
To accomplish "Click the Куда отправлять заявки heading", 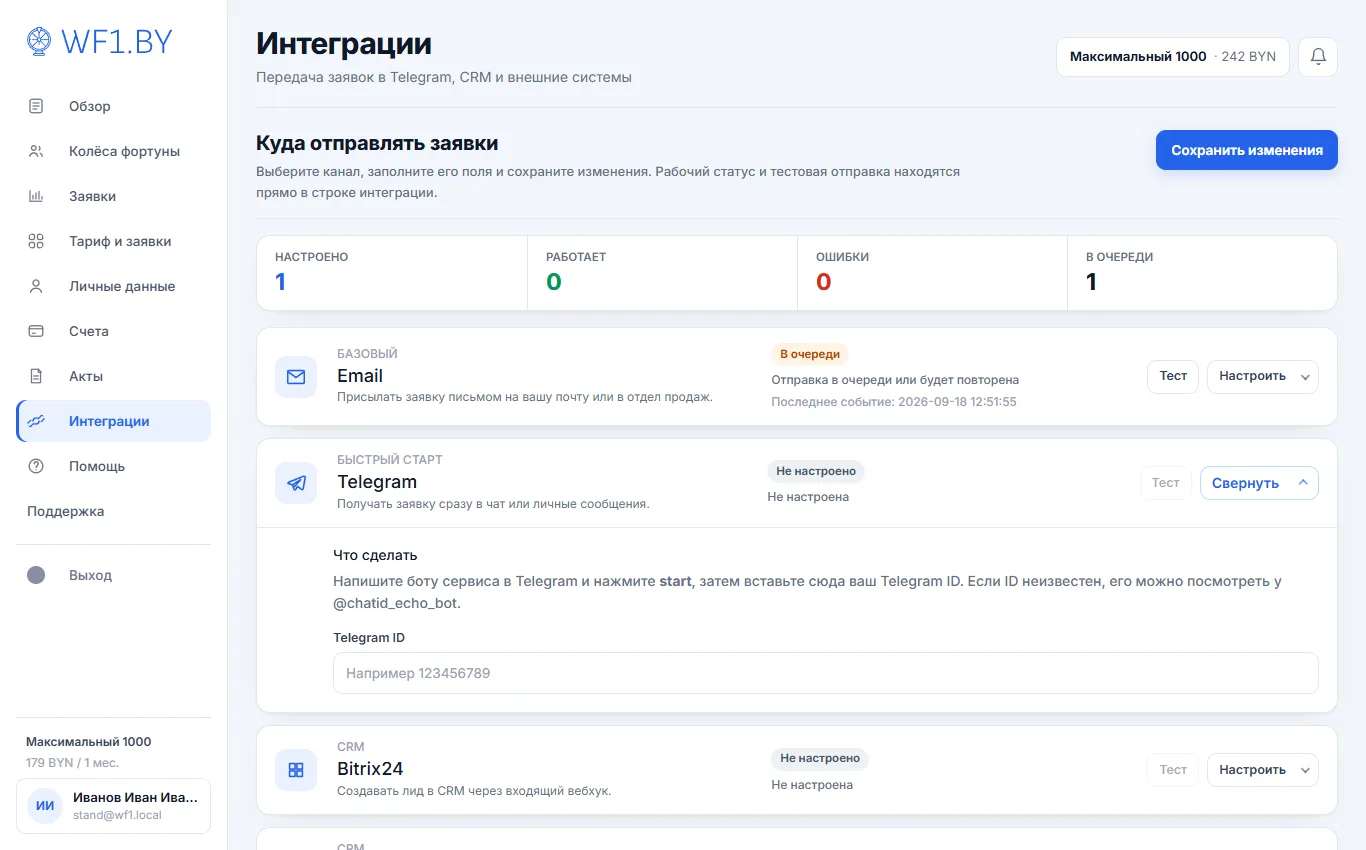I will (x=377, y=143).
